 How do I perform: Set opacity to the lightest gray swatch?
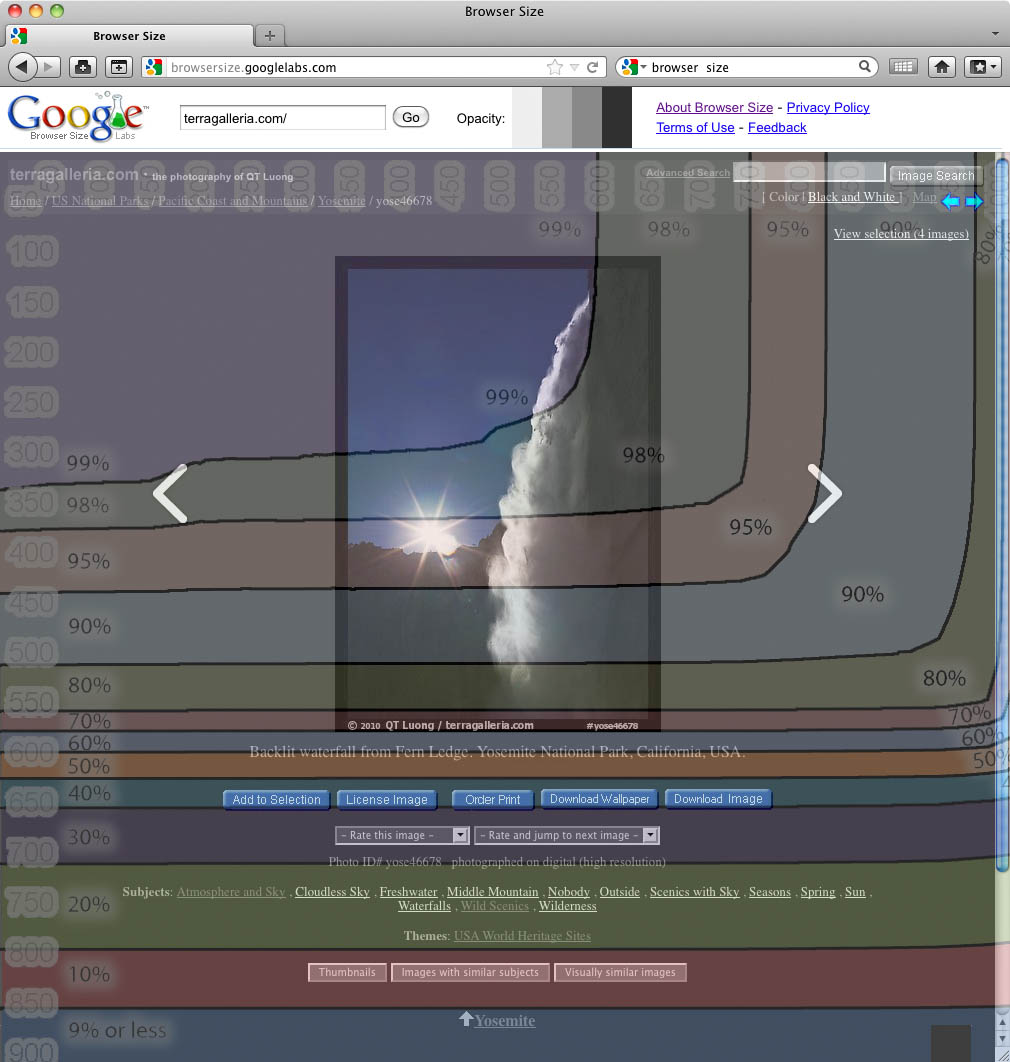point(527,118)
